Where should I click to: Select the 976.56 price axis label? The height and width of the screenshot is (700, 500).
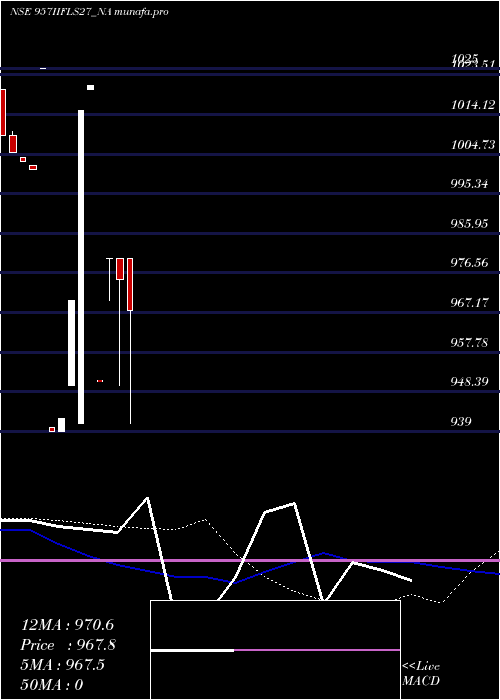pos(469,262)
